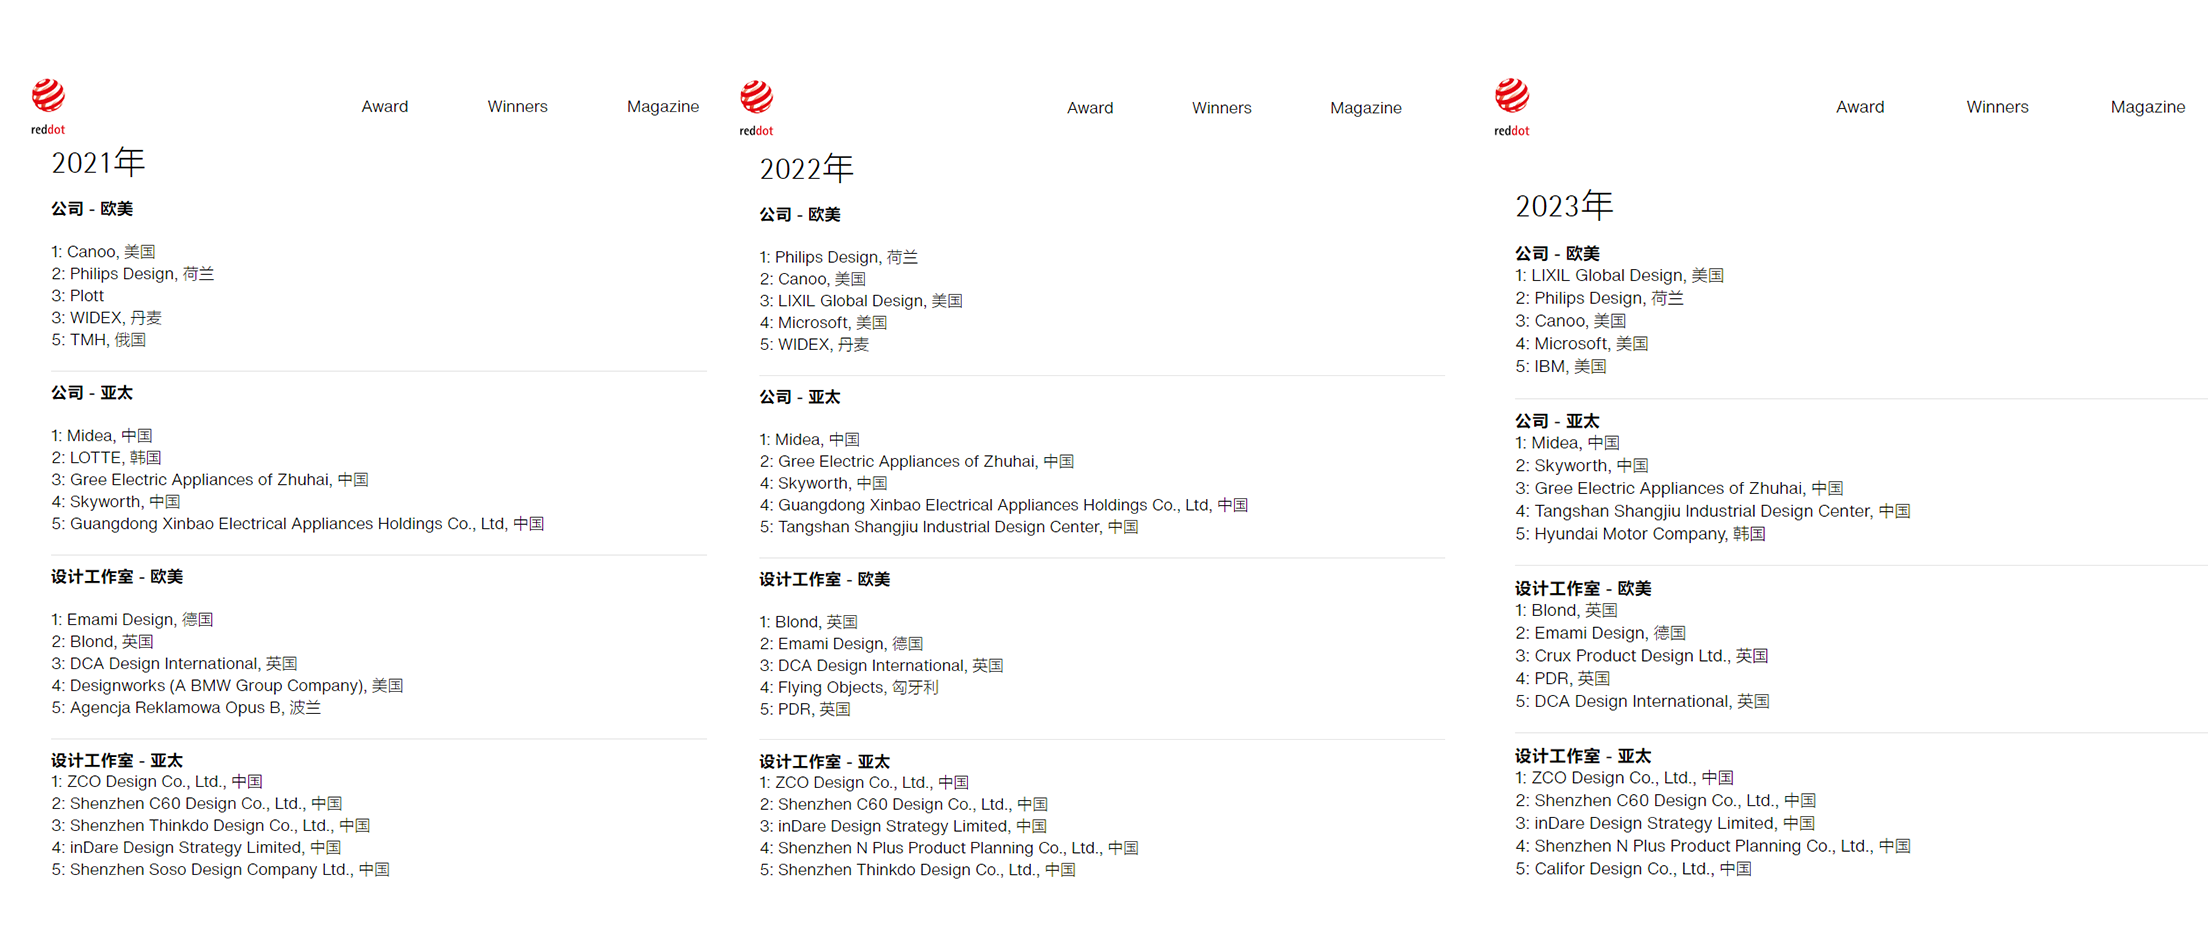Click '2: Gree Electric Appliances' in 2022 list
Screen dimensions: 2208x950
click(916, 461)
